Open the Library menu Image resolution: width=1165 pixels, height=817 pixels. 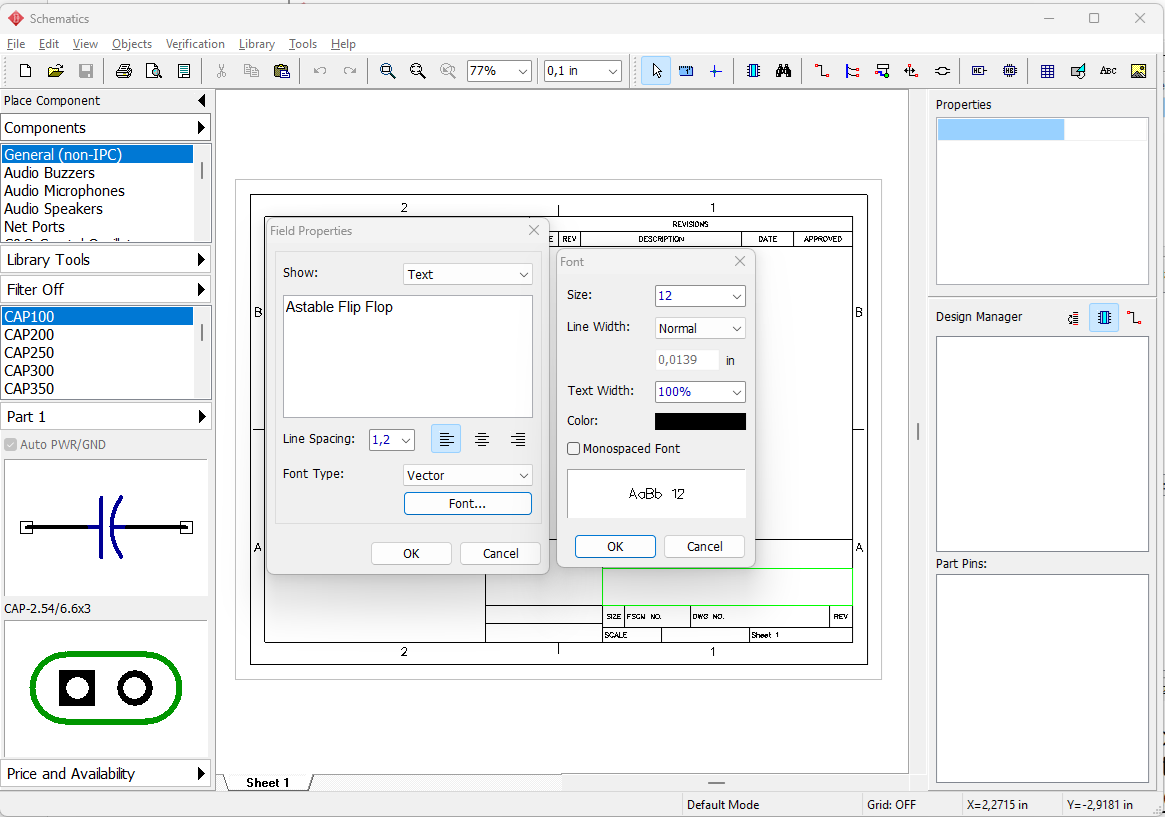coord(256,44)
